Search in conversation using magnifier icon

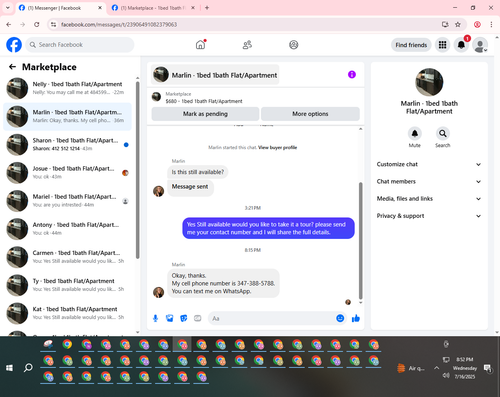[442, 134]
